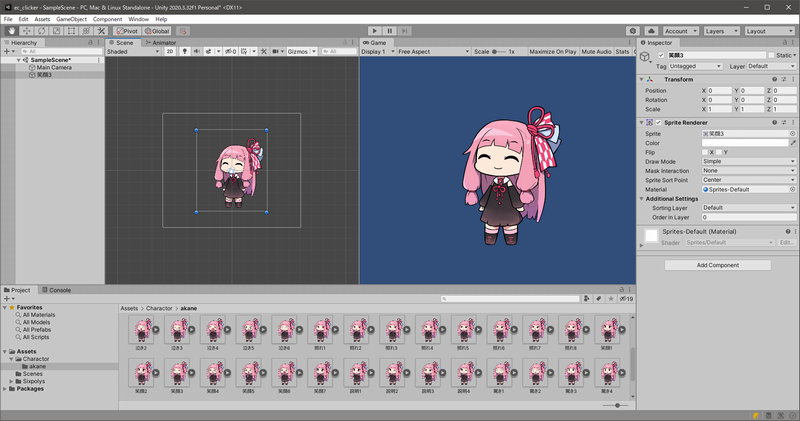Check Flip Y
The image size is (800, 421).
(719, 152)
